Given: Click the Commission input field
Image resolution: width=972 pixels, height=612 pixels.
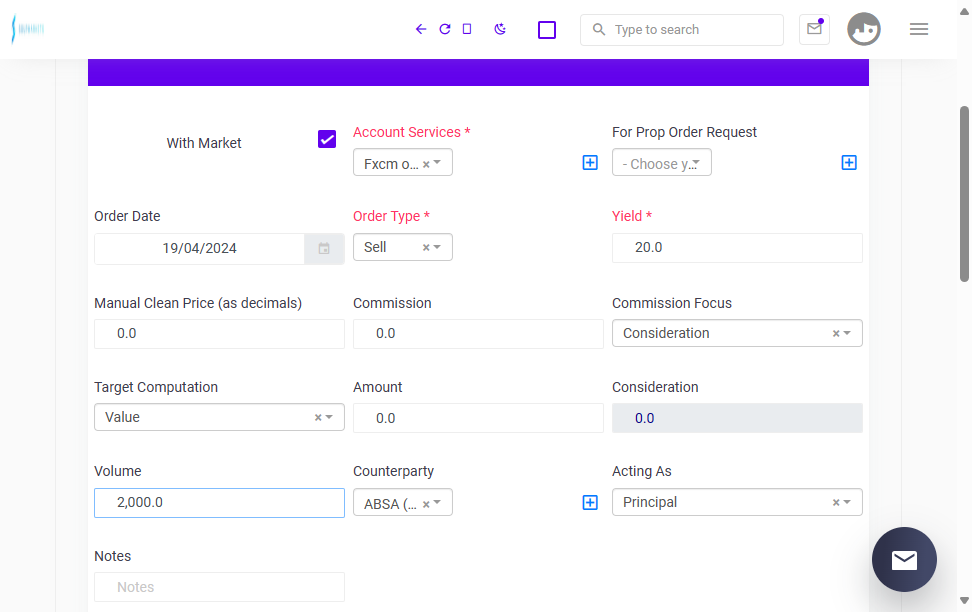Looking at the screenshot, I should click(x=478, y=334).
